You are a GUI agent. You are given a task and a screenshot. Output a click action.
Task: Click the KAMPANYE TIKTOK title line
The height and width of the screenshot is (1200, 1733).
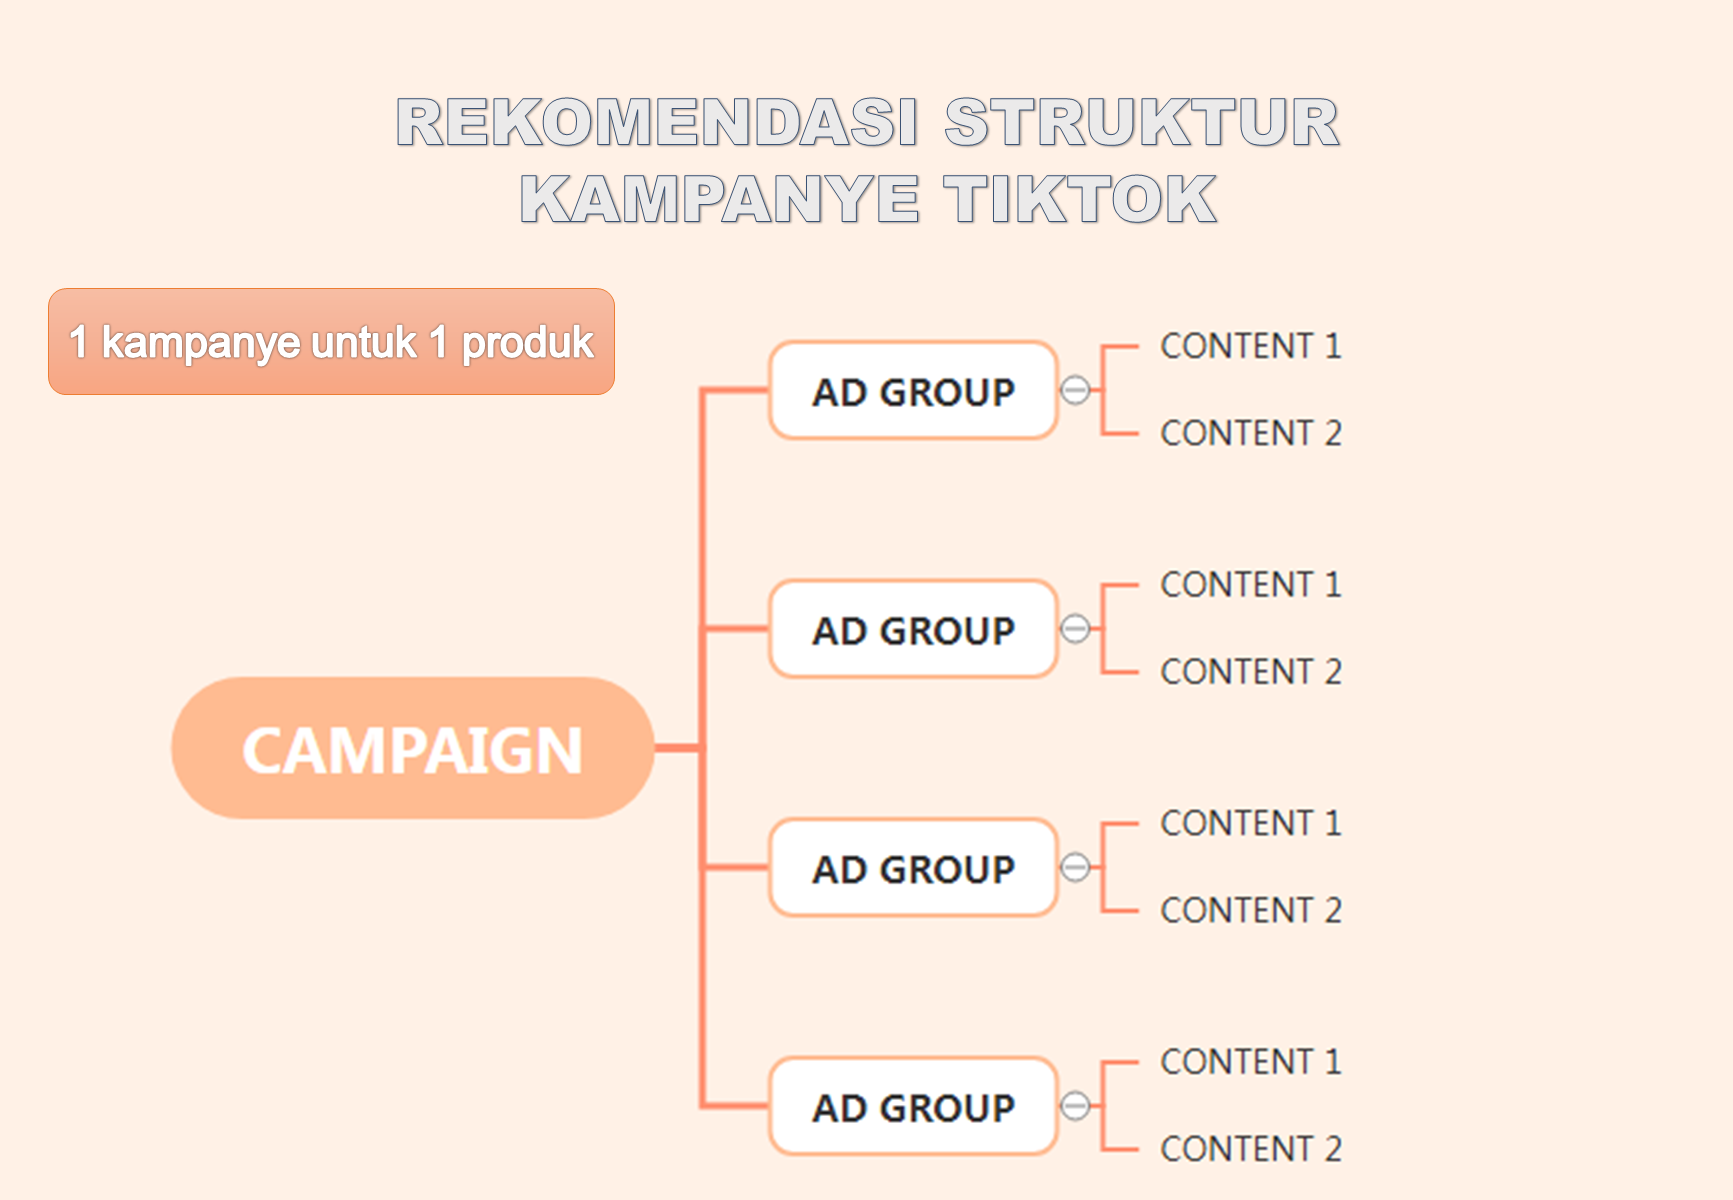tap(868, 198)
